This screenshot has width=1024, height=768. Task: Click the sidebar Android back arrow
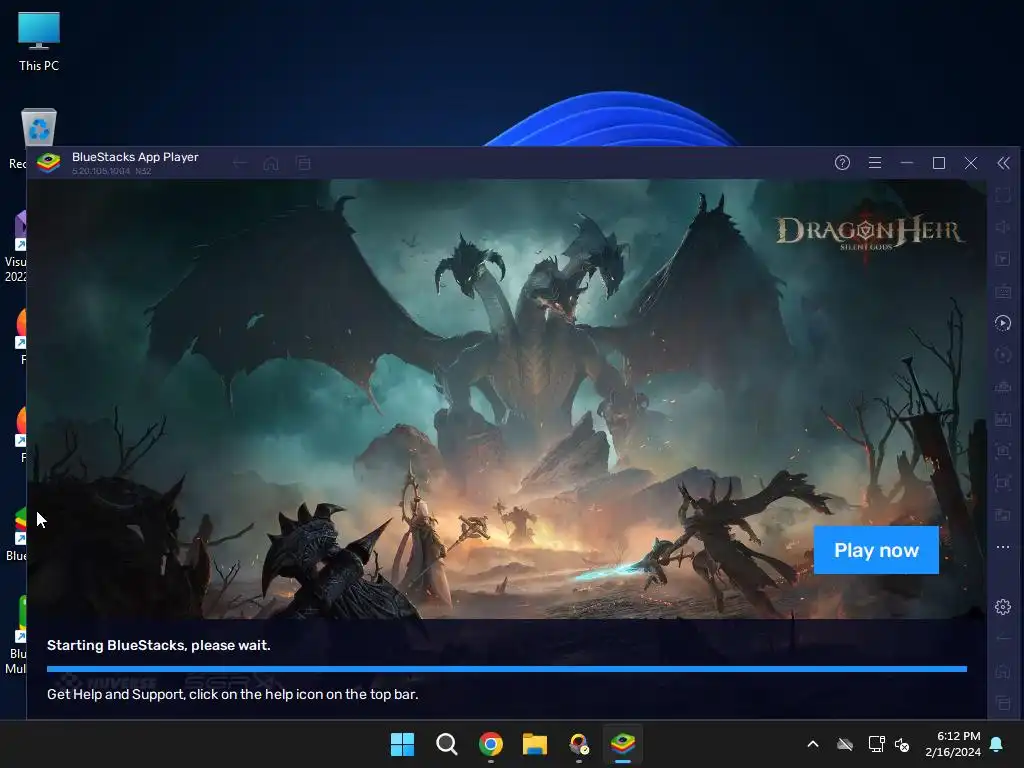pyautogui.click(x=1003, y=638)
